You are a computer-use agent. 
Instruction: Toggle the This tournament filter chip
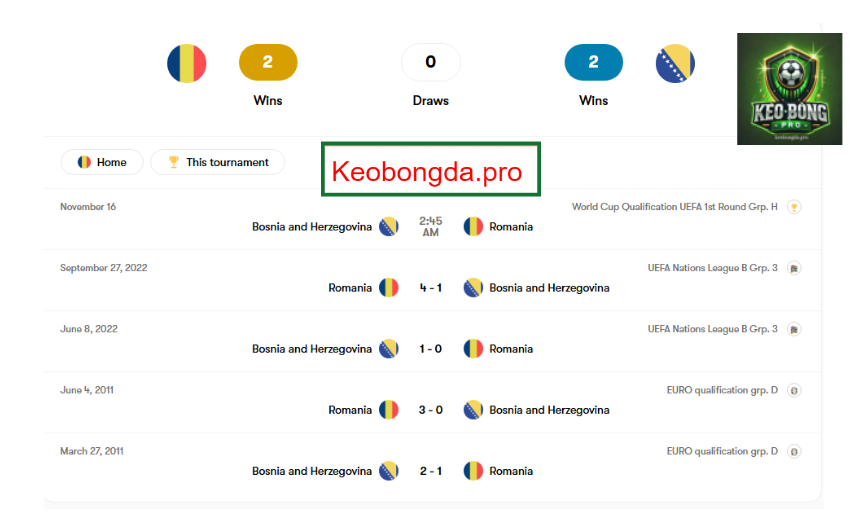[218, 162]
